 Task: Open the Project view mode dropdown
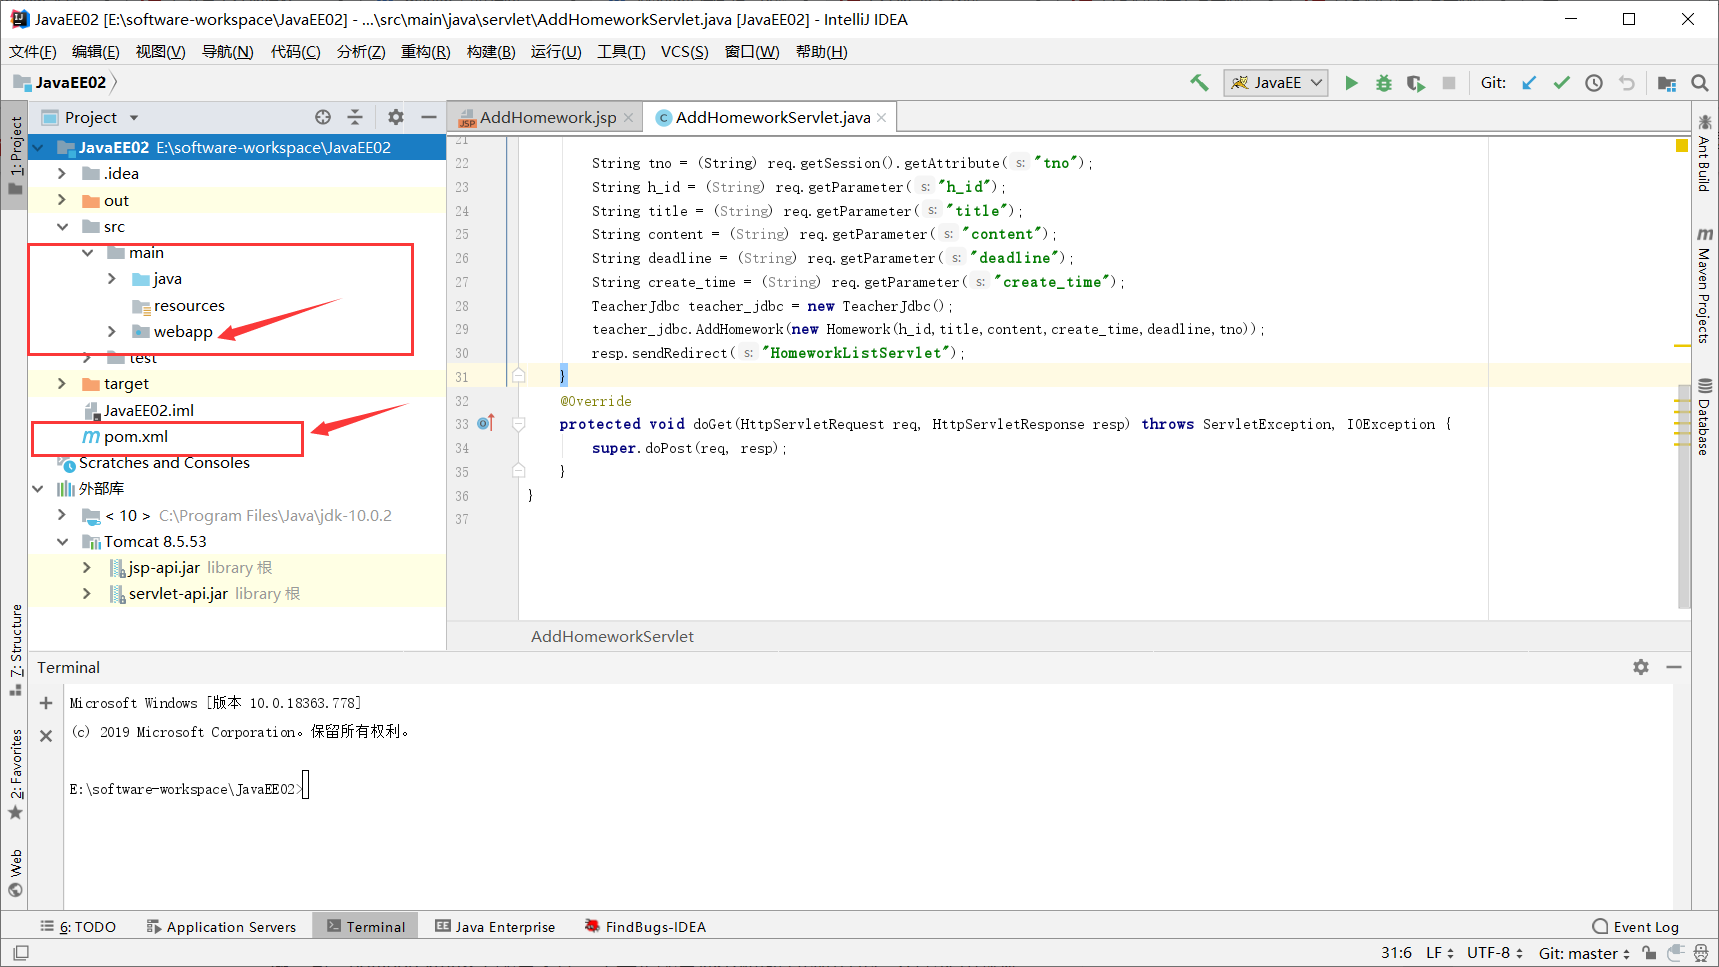134,117
